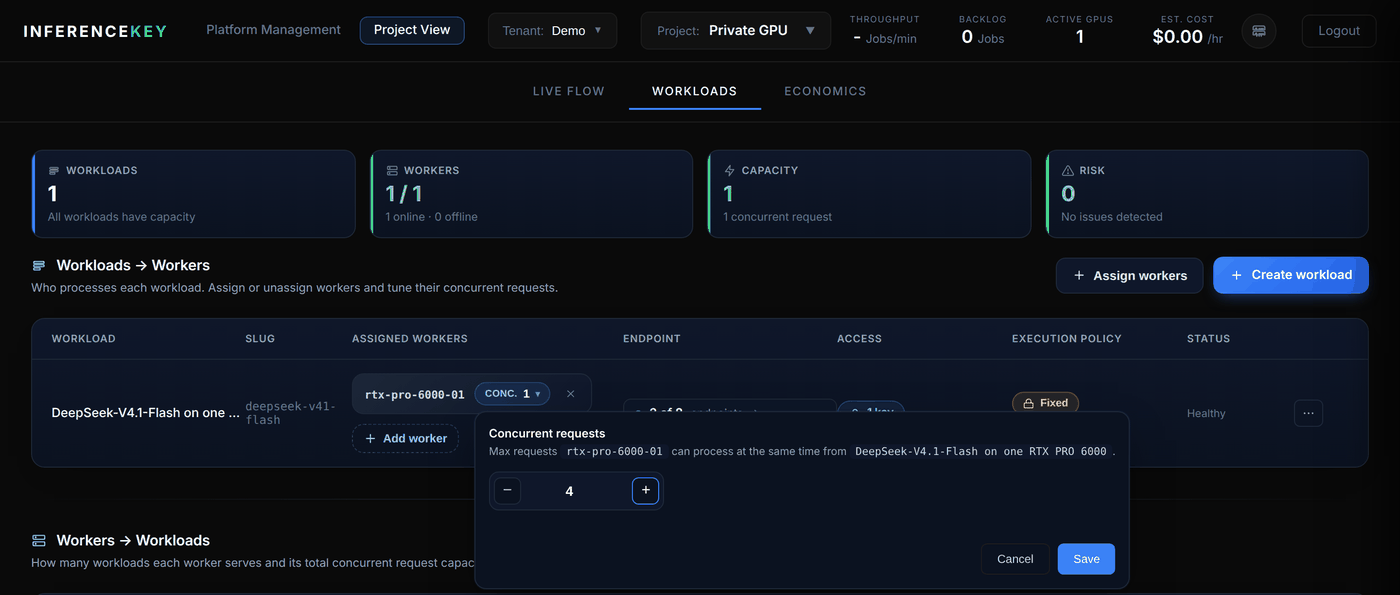Click the Capacity summary card

(869, 194)
